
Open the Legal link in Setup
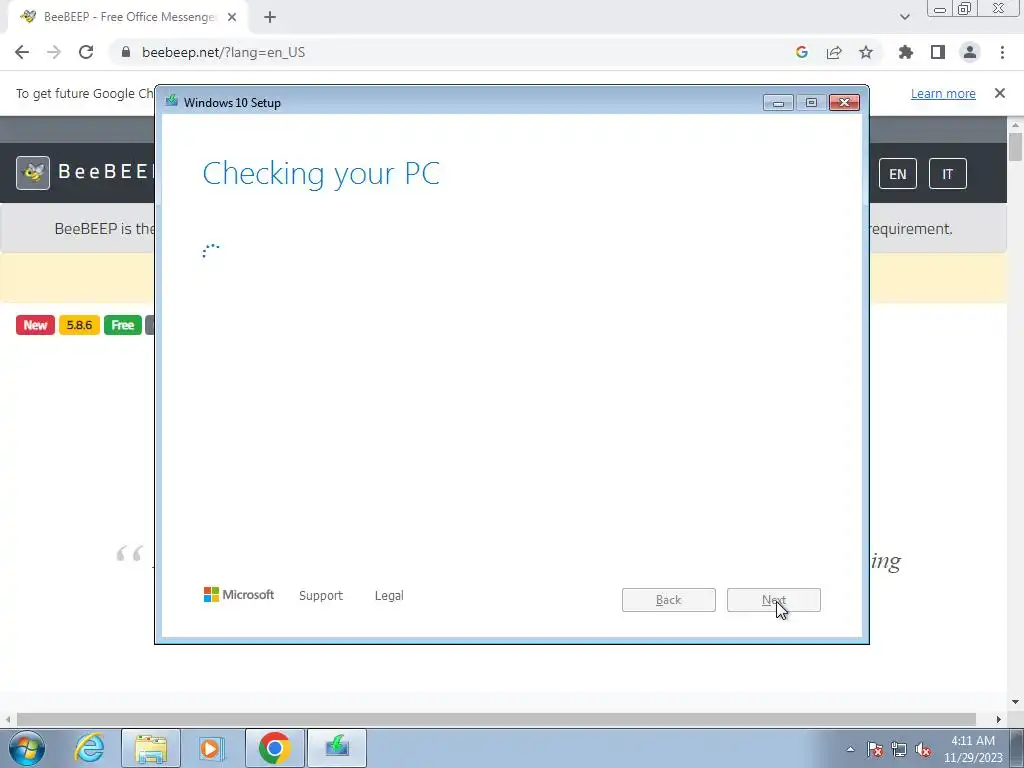click(389, 596)
